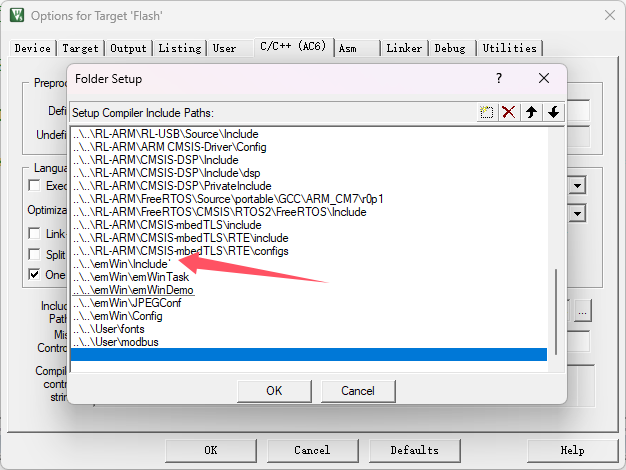
Task: Switch to the Target tab
Action: pyautogui.click(x=80, y=48)
